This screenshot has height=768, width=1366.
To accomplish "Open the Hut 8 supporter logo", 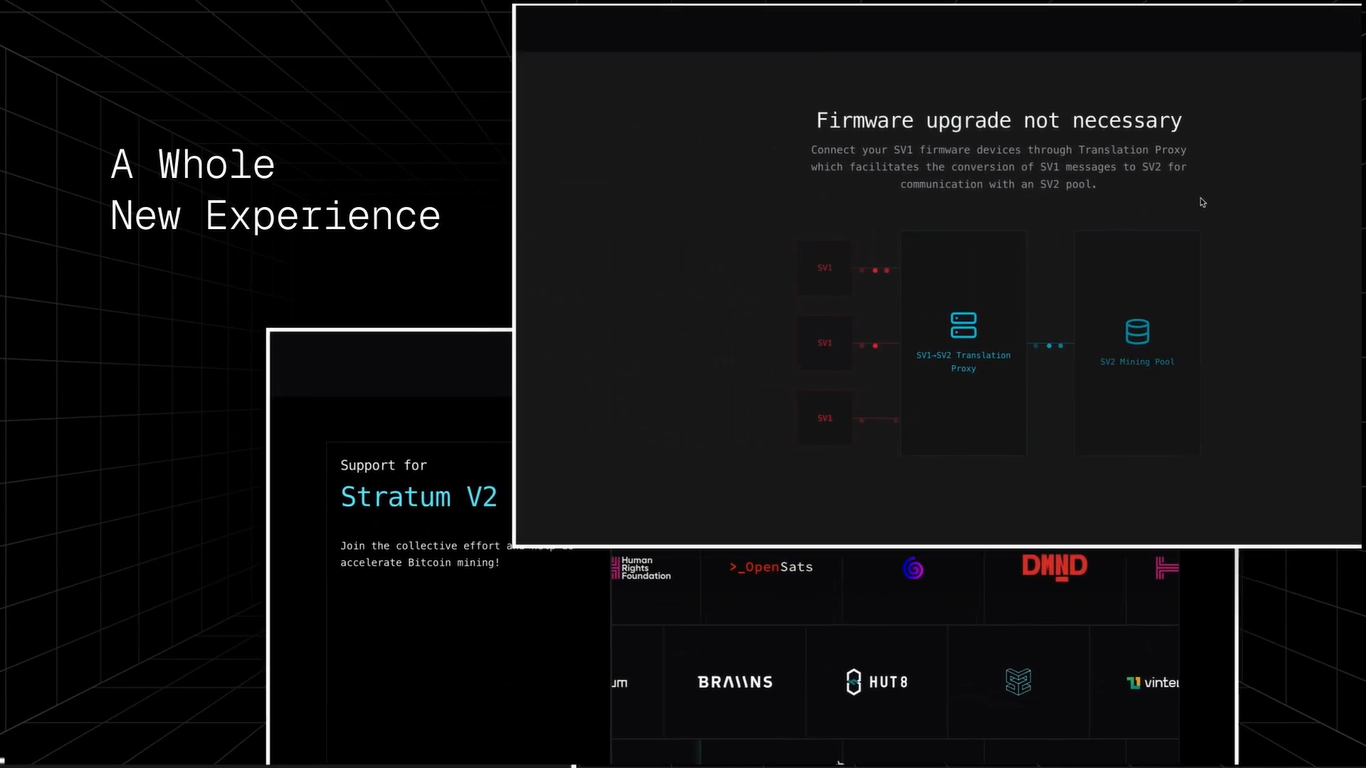I will tap(877, 682).
